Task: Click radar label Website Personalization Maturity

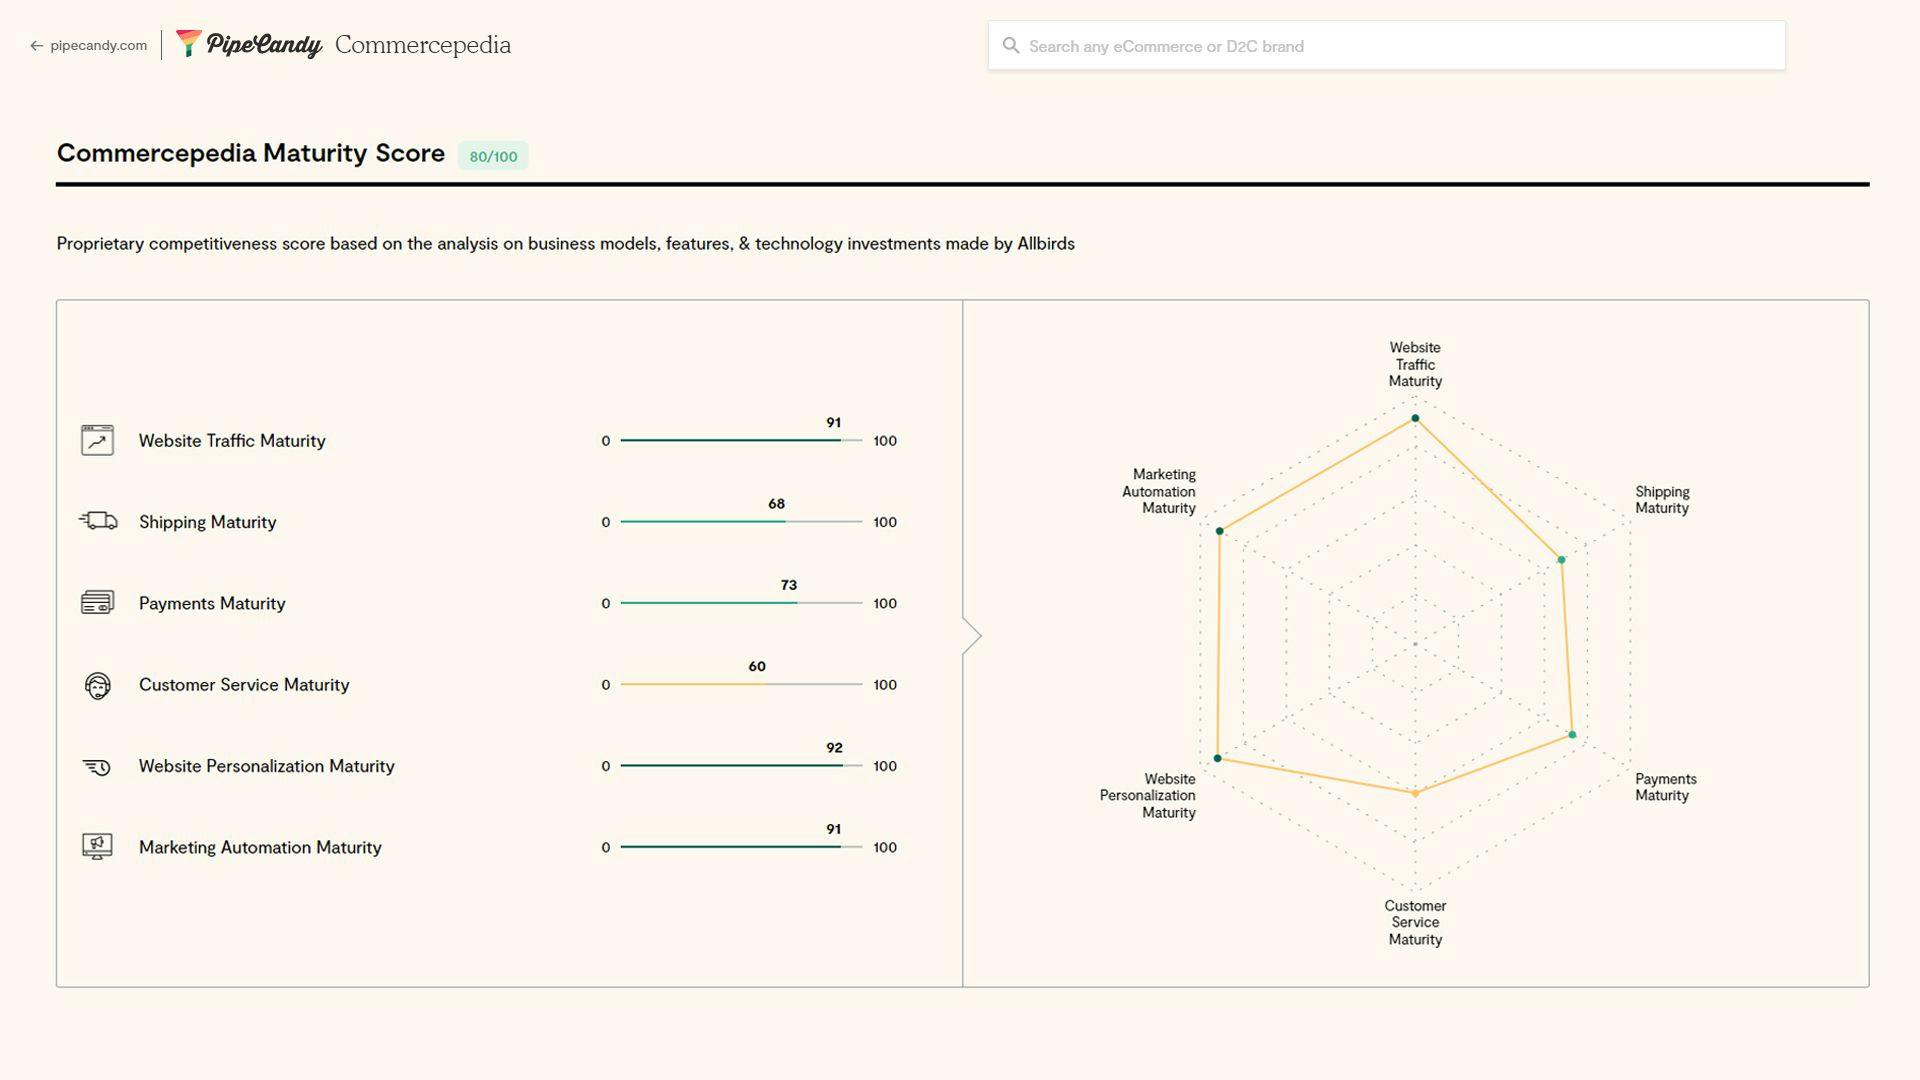Action: [1147, 796]
